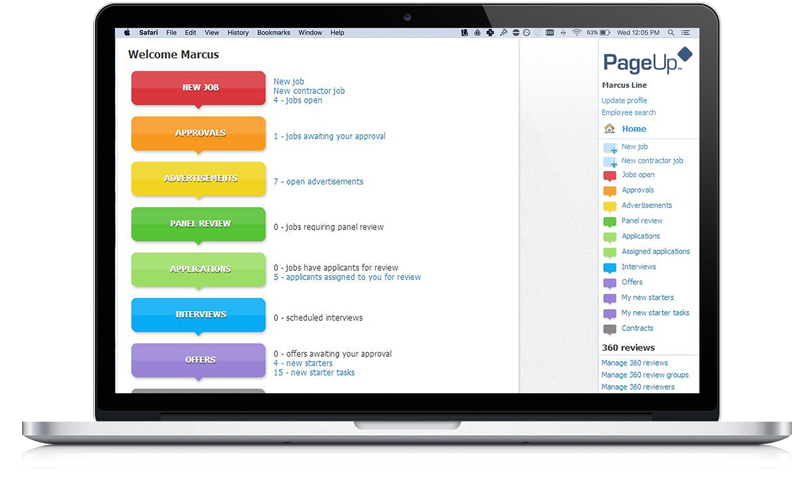Open the 'New job' link beside NEW JOB button

pos(288,81)
